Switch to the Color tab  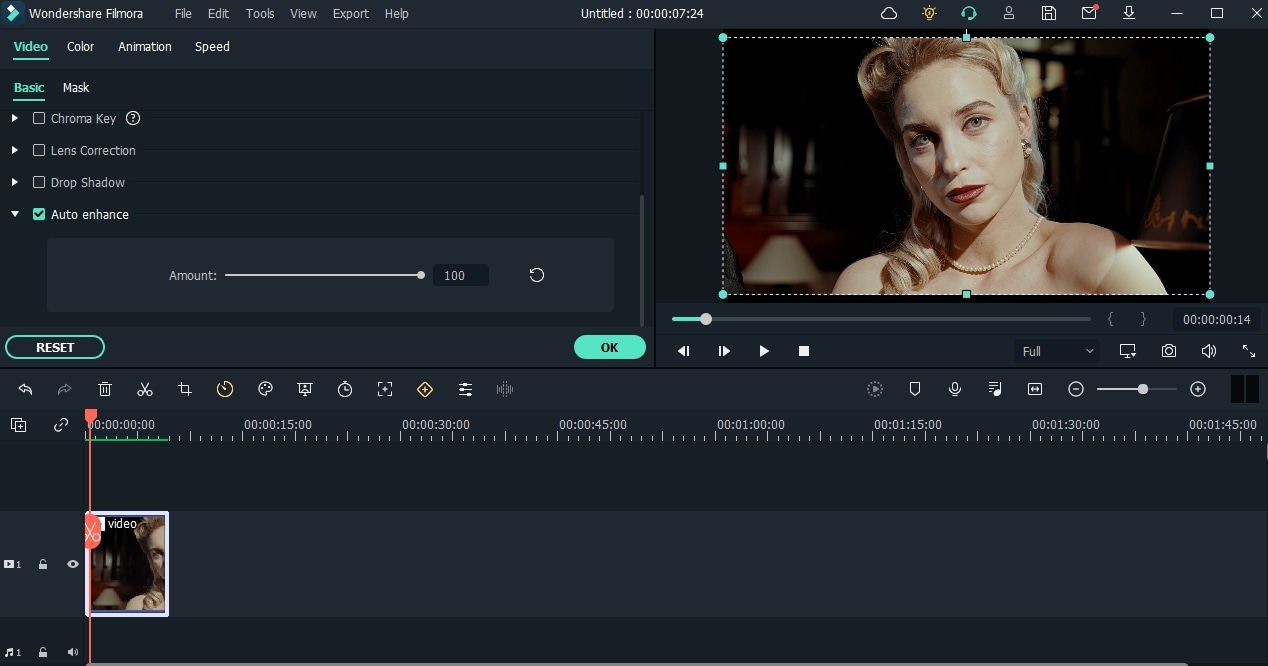tap(81, 46)
